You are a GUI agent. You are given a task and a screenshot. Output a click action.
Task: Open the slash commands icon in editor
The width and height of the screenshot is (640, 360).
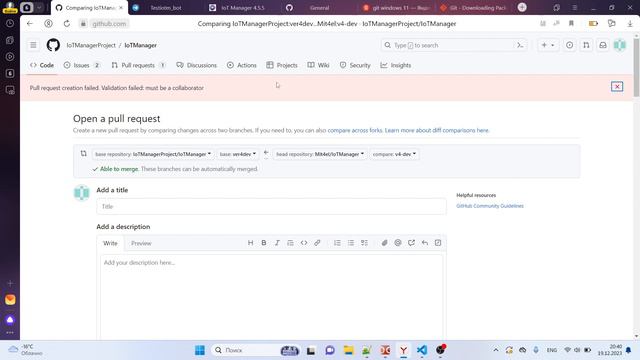(438, 243)
